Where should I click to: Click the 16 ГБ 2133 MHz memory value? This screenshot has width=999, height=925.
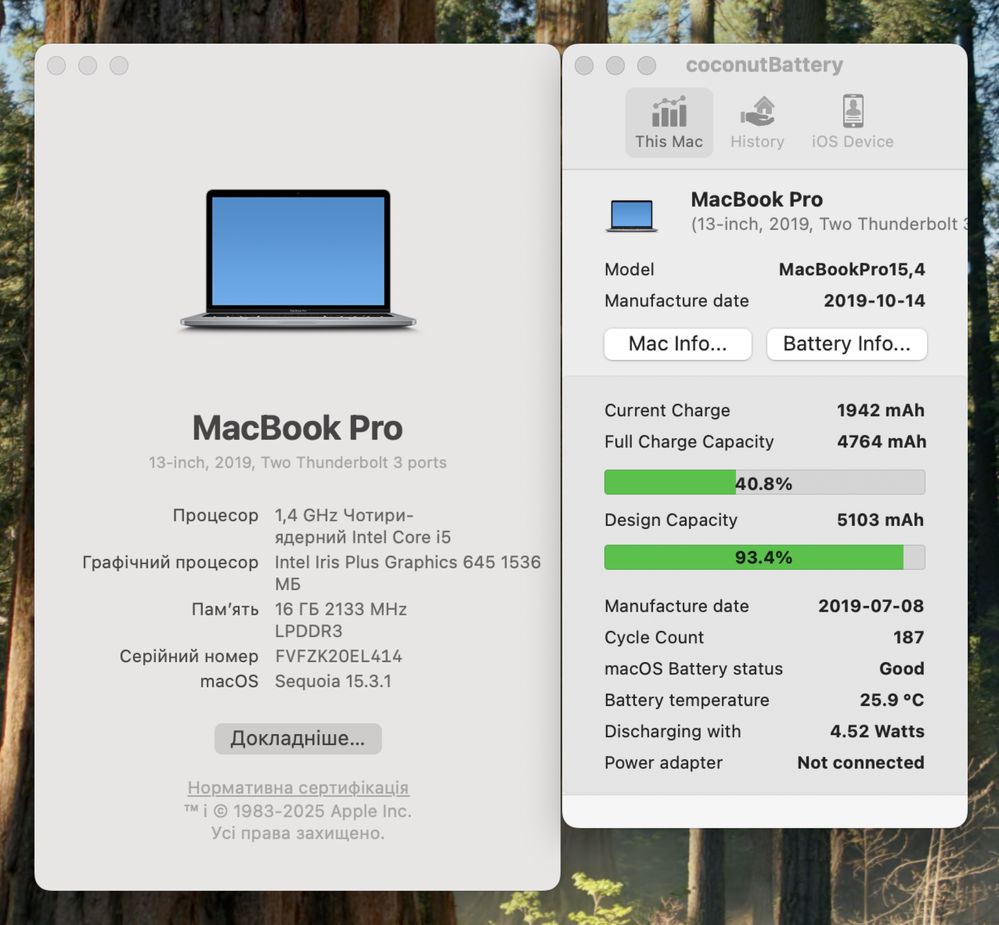(x=341, y=620)
